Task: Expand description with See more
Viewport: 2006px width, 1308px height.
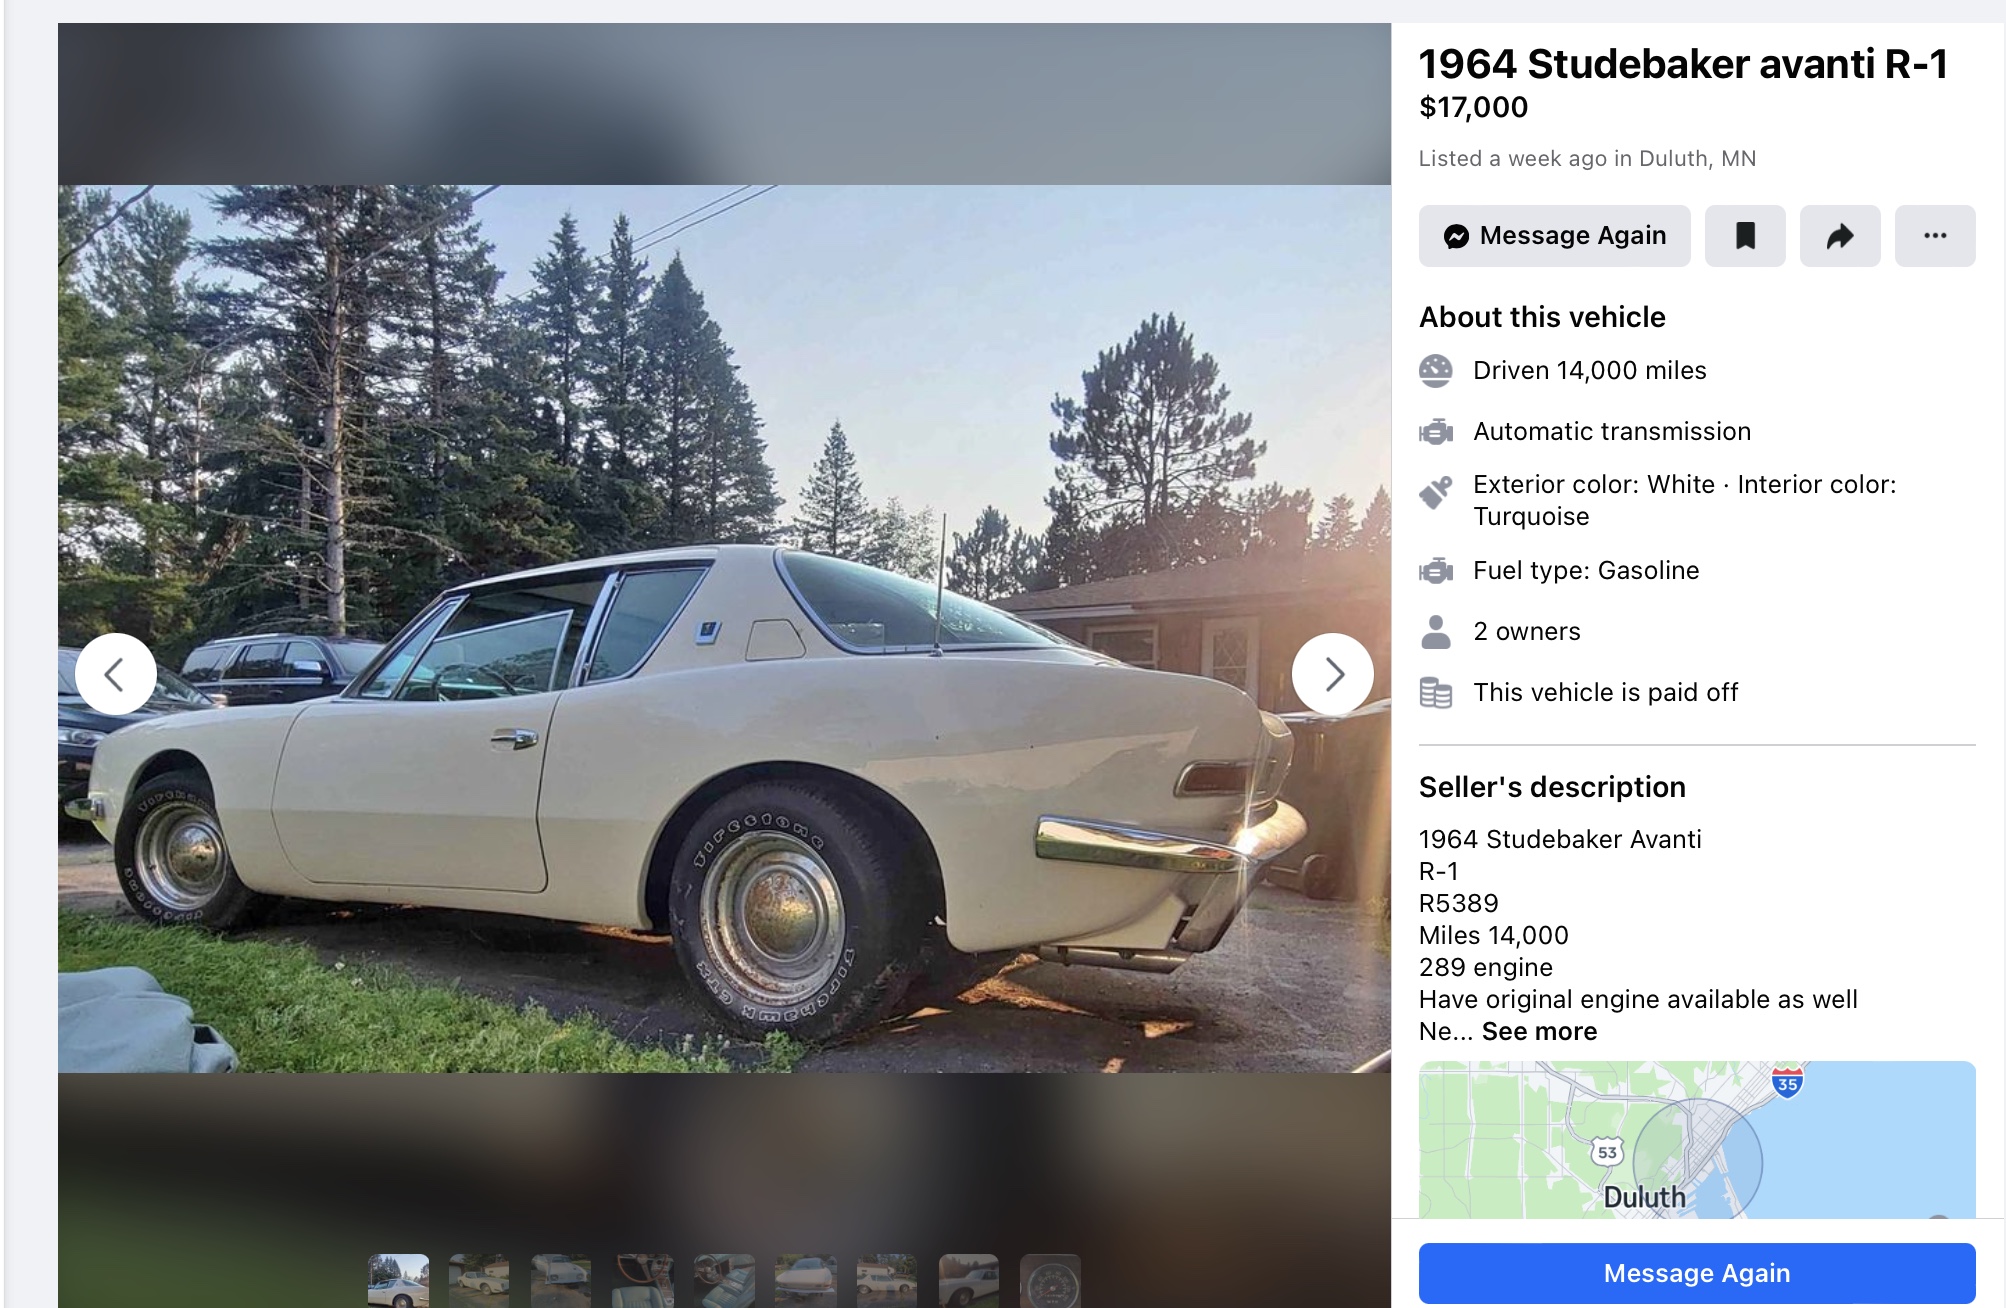Action: tap(1539, 1031)
